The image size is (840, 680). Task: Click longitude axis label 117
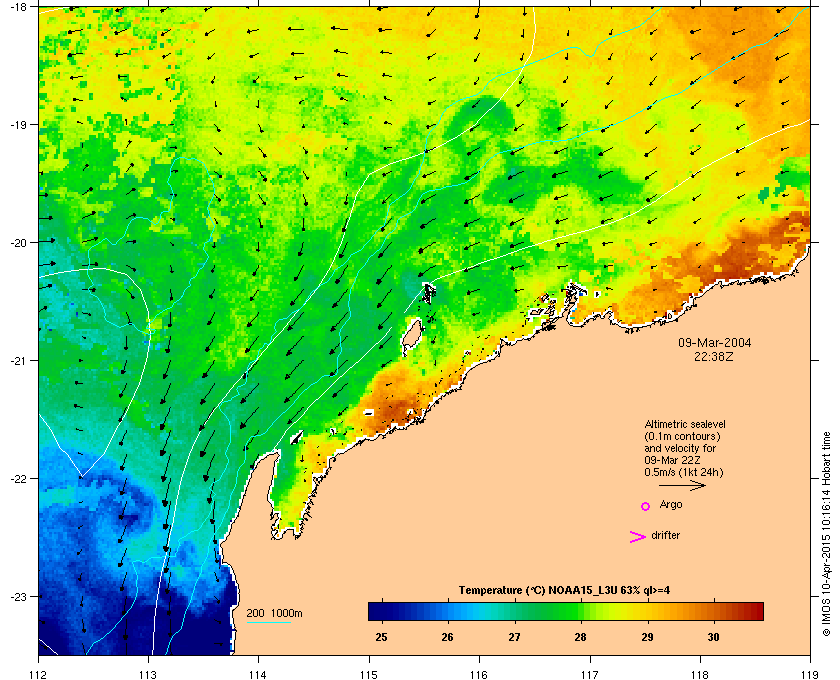click(x=589, y=675)
